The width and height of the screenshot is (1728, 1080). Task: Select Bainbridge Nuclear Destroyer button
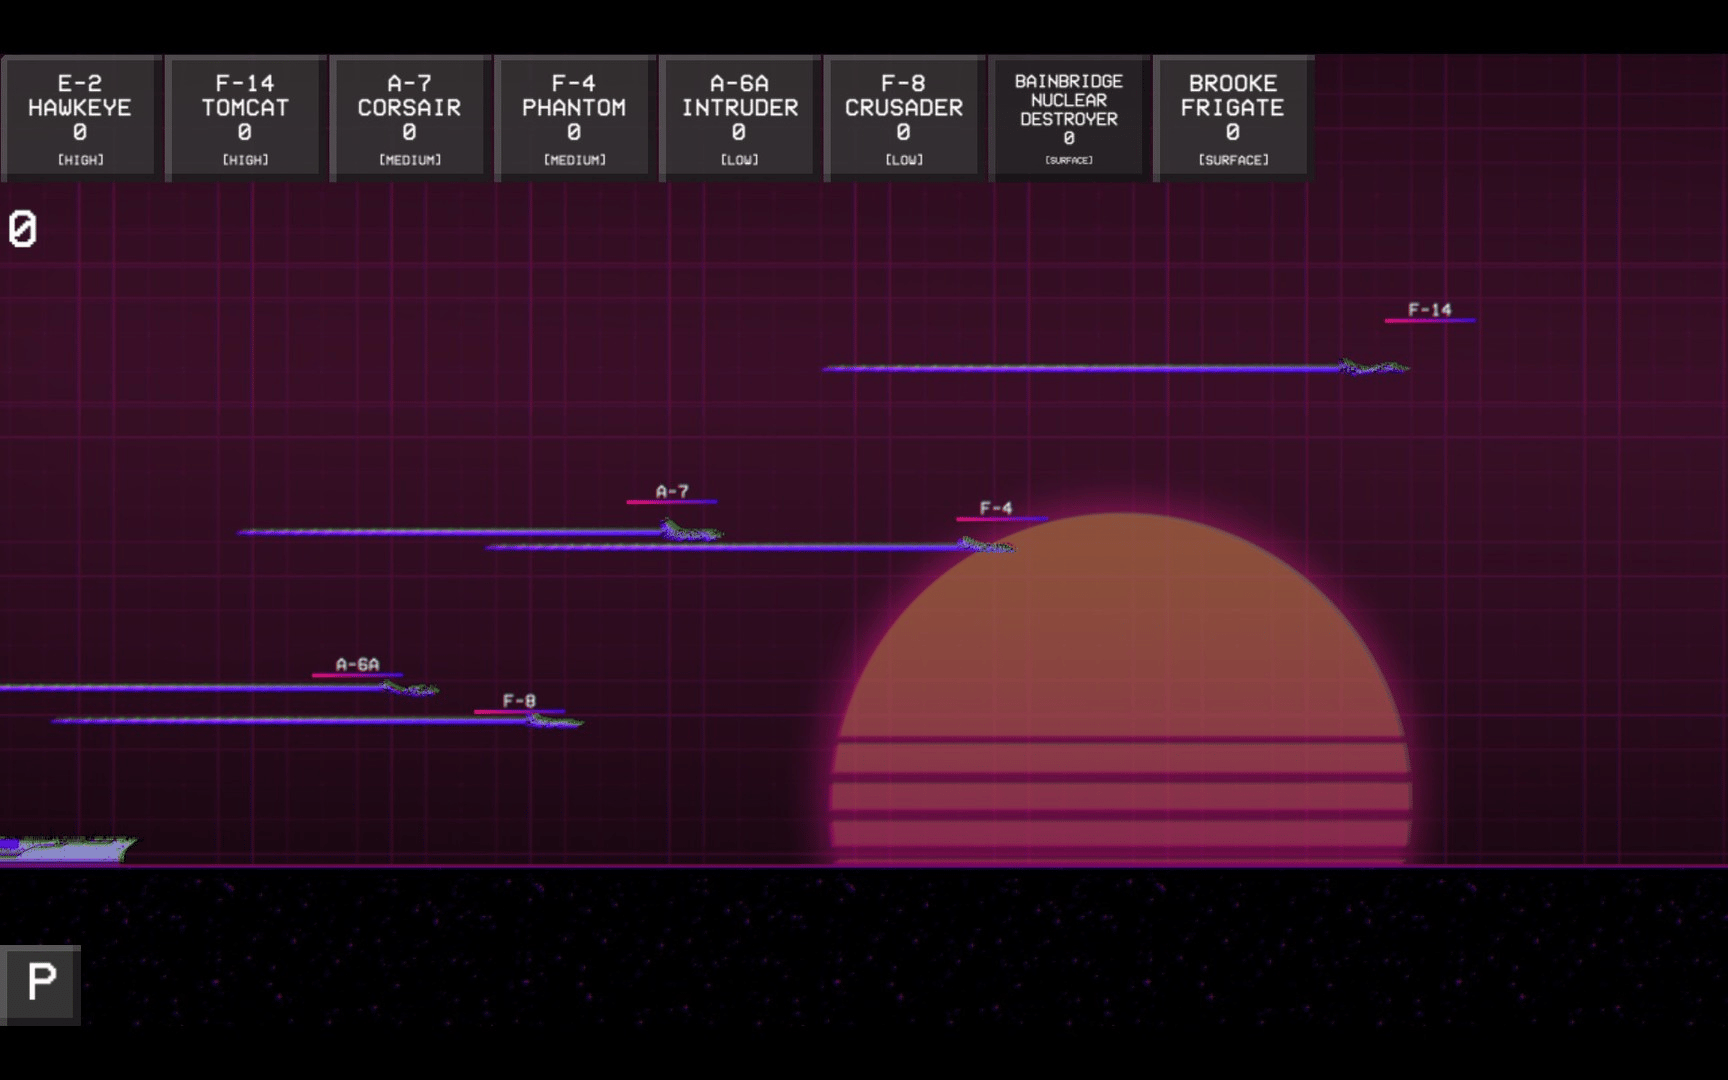pos(1068,118)
